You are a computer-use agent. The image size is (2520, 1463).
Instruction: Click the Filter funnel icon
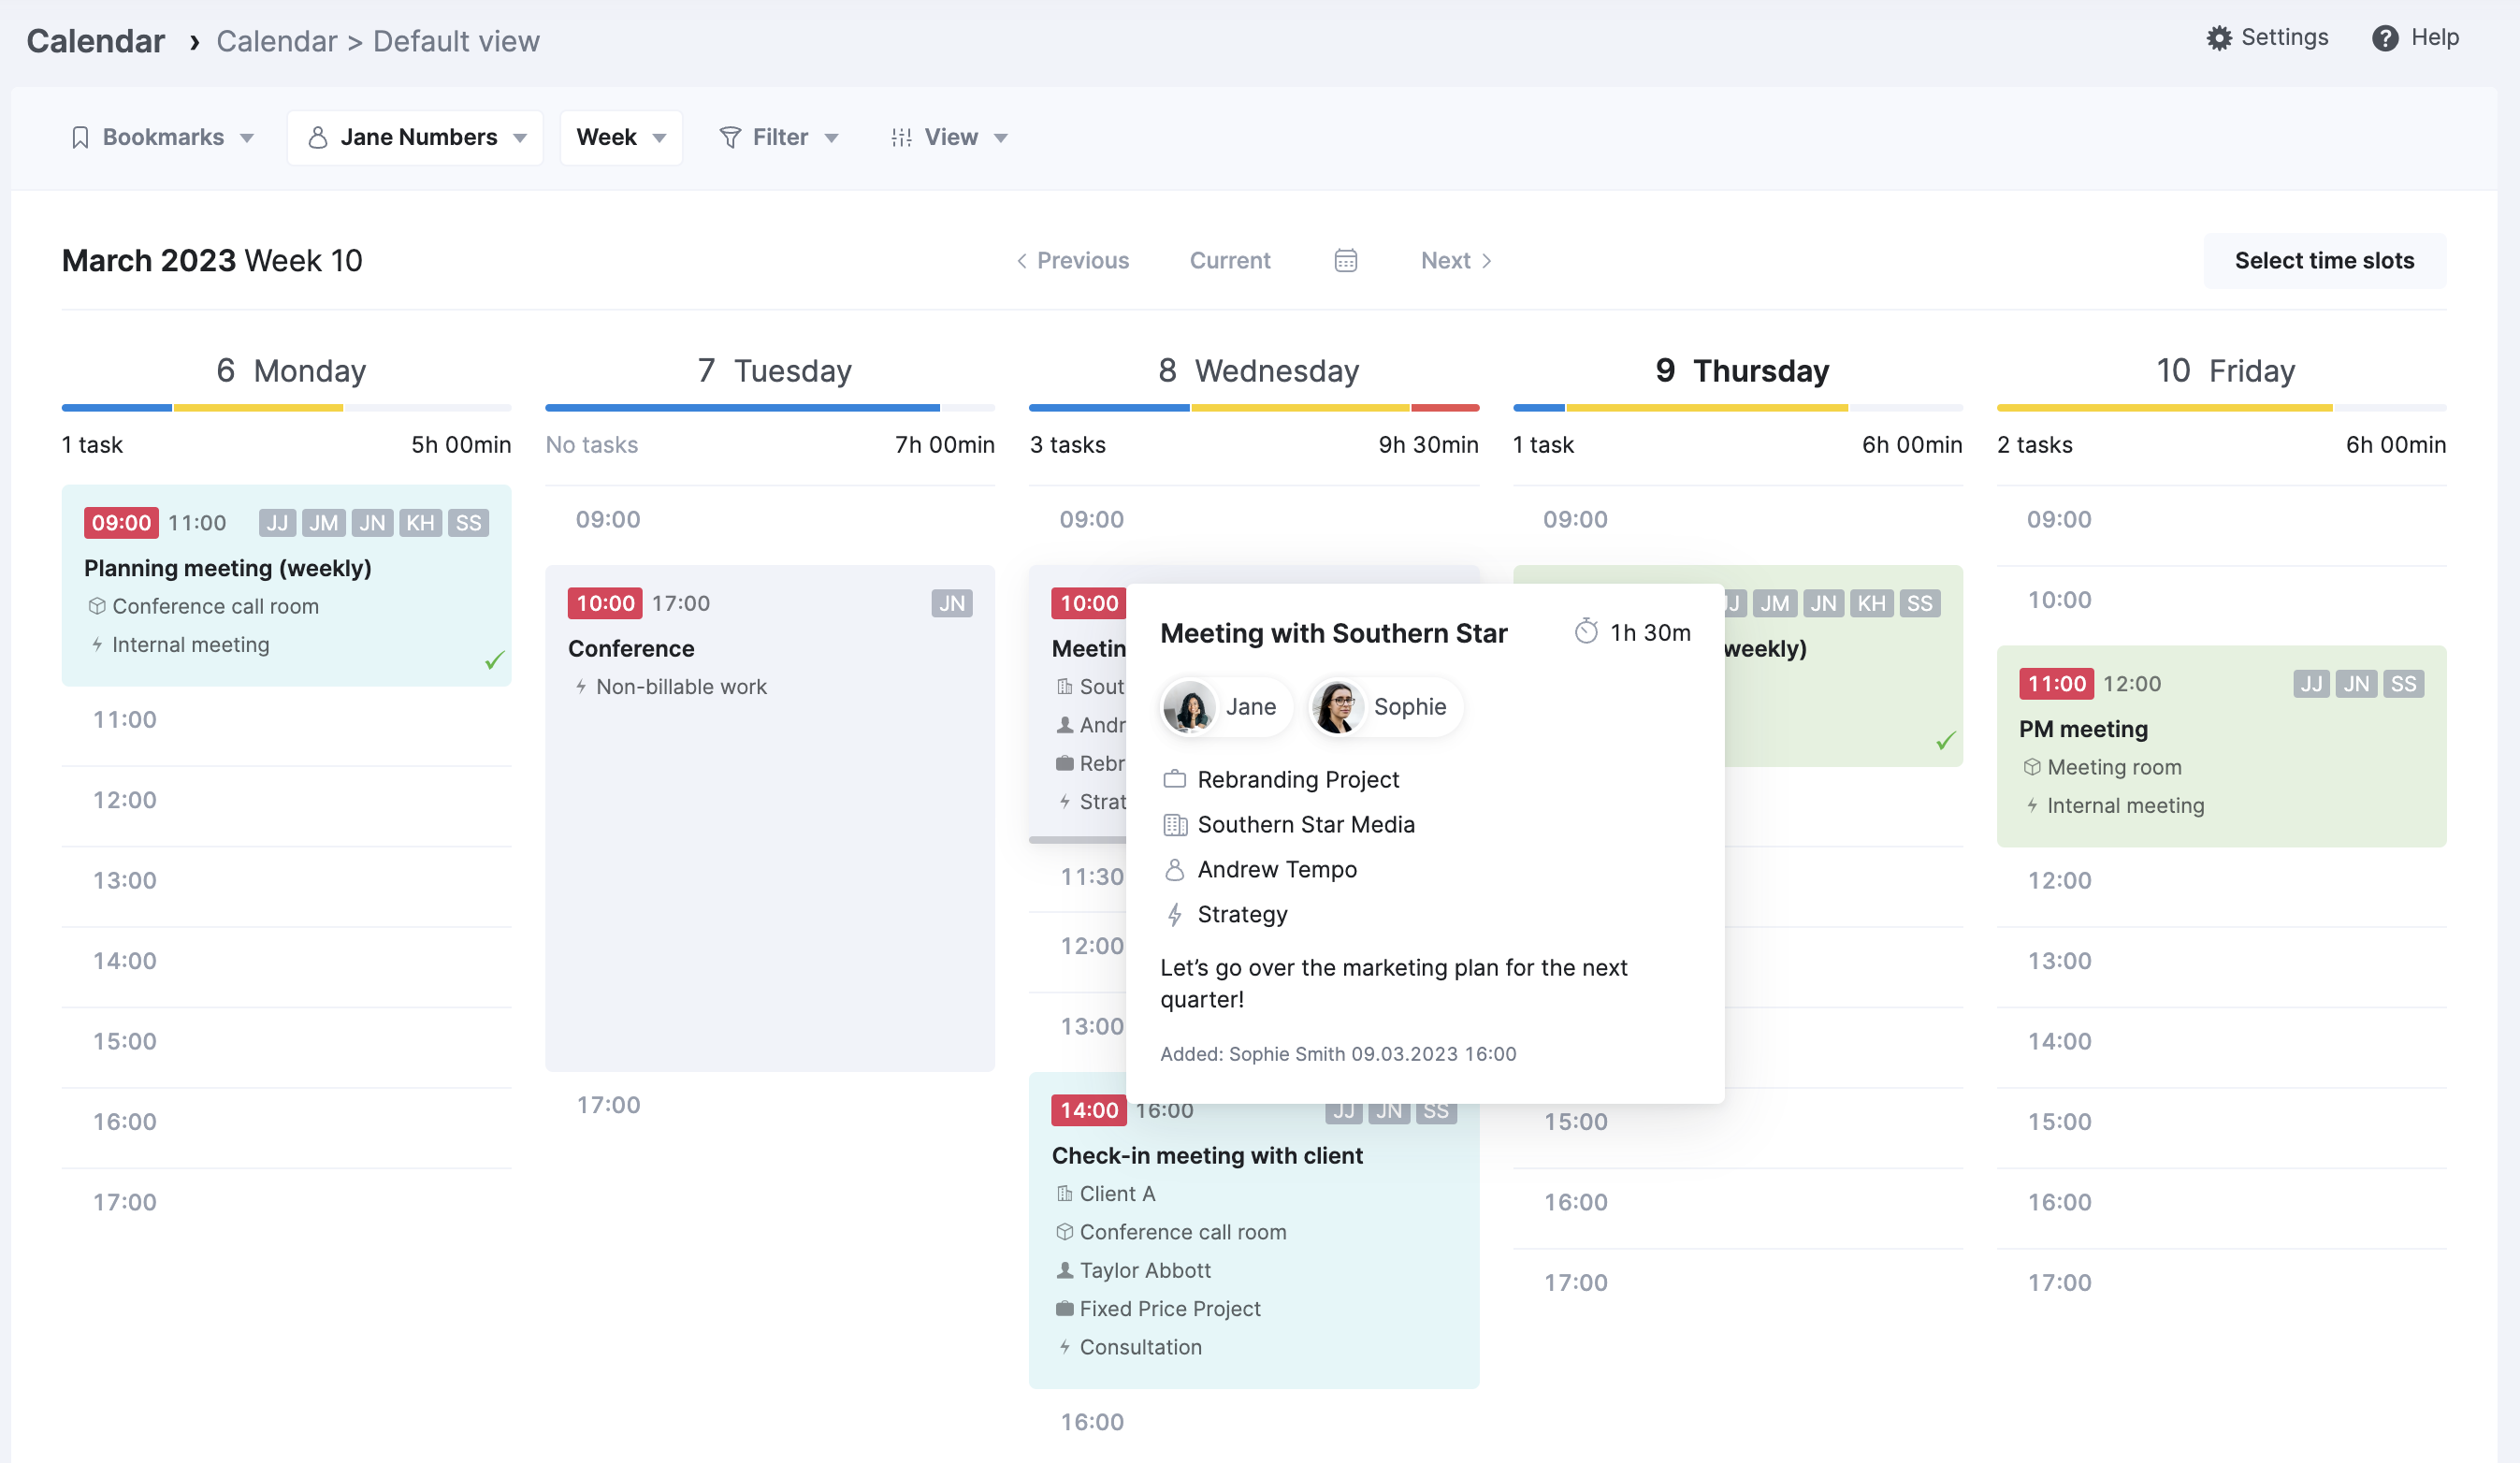pos(729,137)
